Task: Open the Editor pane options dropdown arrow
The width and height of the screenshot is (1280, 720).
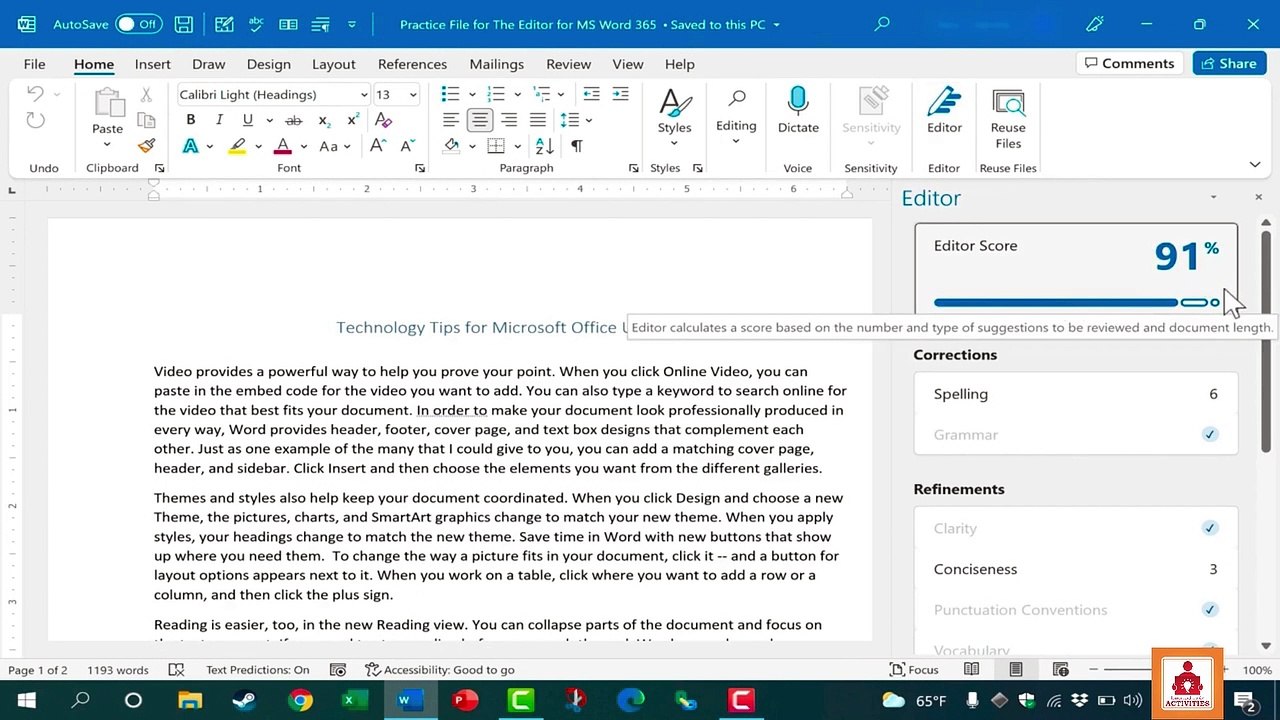Action: [x=1213, y=198]
